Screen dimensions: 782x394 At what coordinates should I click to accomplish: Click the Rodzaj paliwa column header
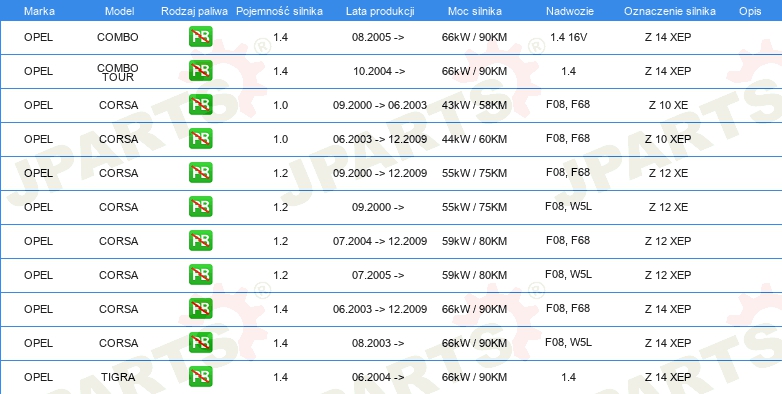tap(195, 11)
